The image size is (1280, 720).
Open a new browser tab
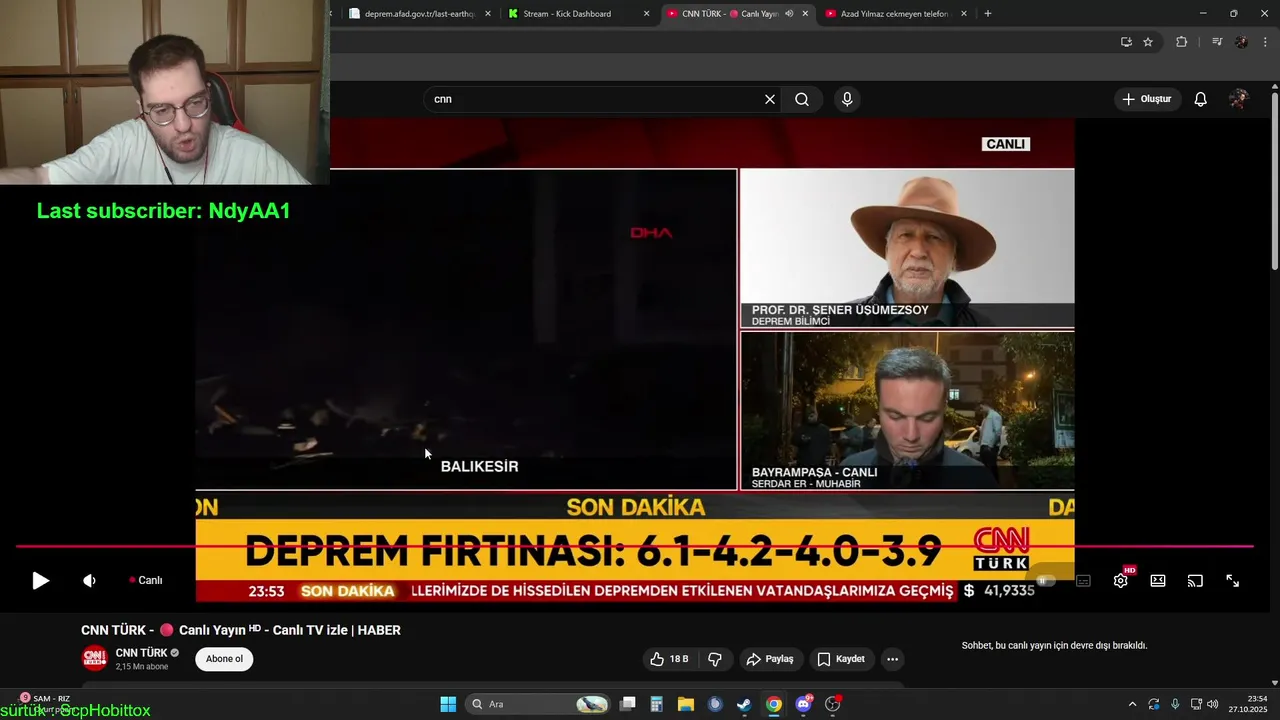coord(988,14)
